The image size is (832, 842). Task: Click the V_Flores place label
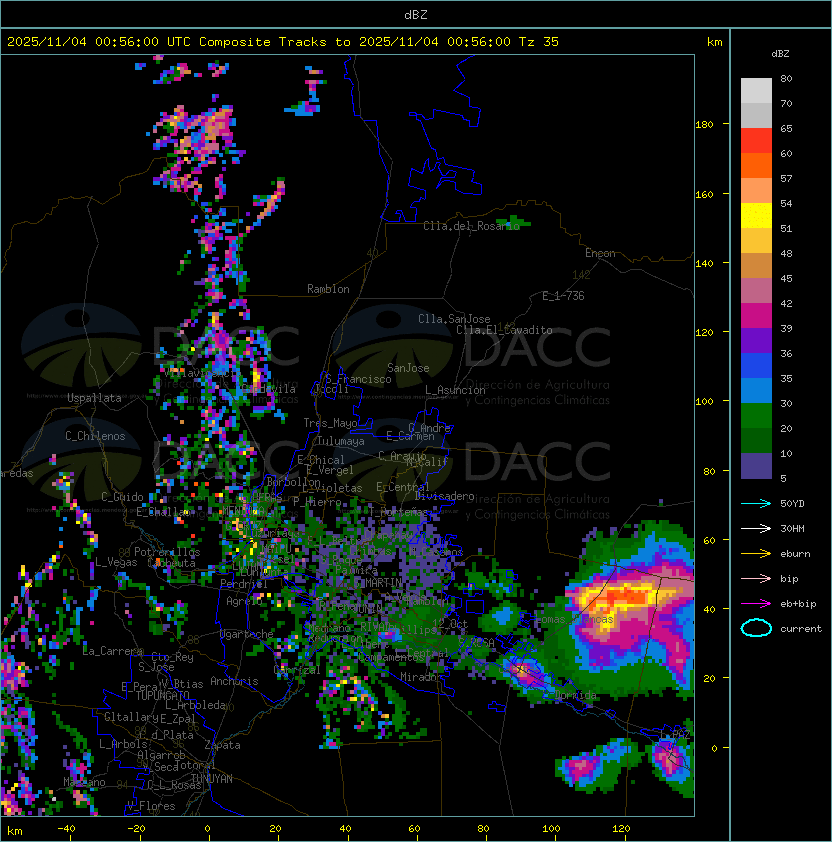(x=151, y=807)
